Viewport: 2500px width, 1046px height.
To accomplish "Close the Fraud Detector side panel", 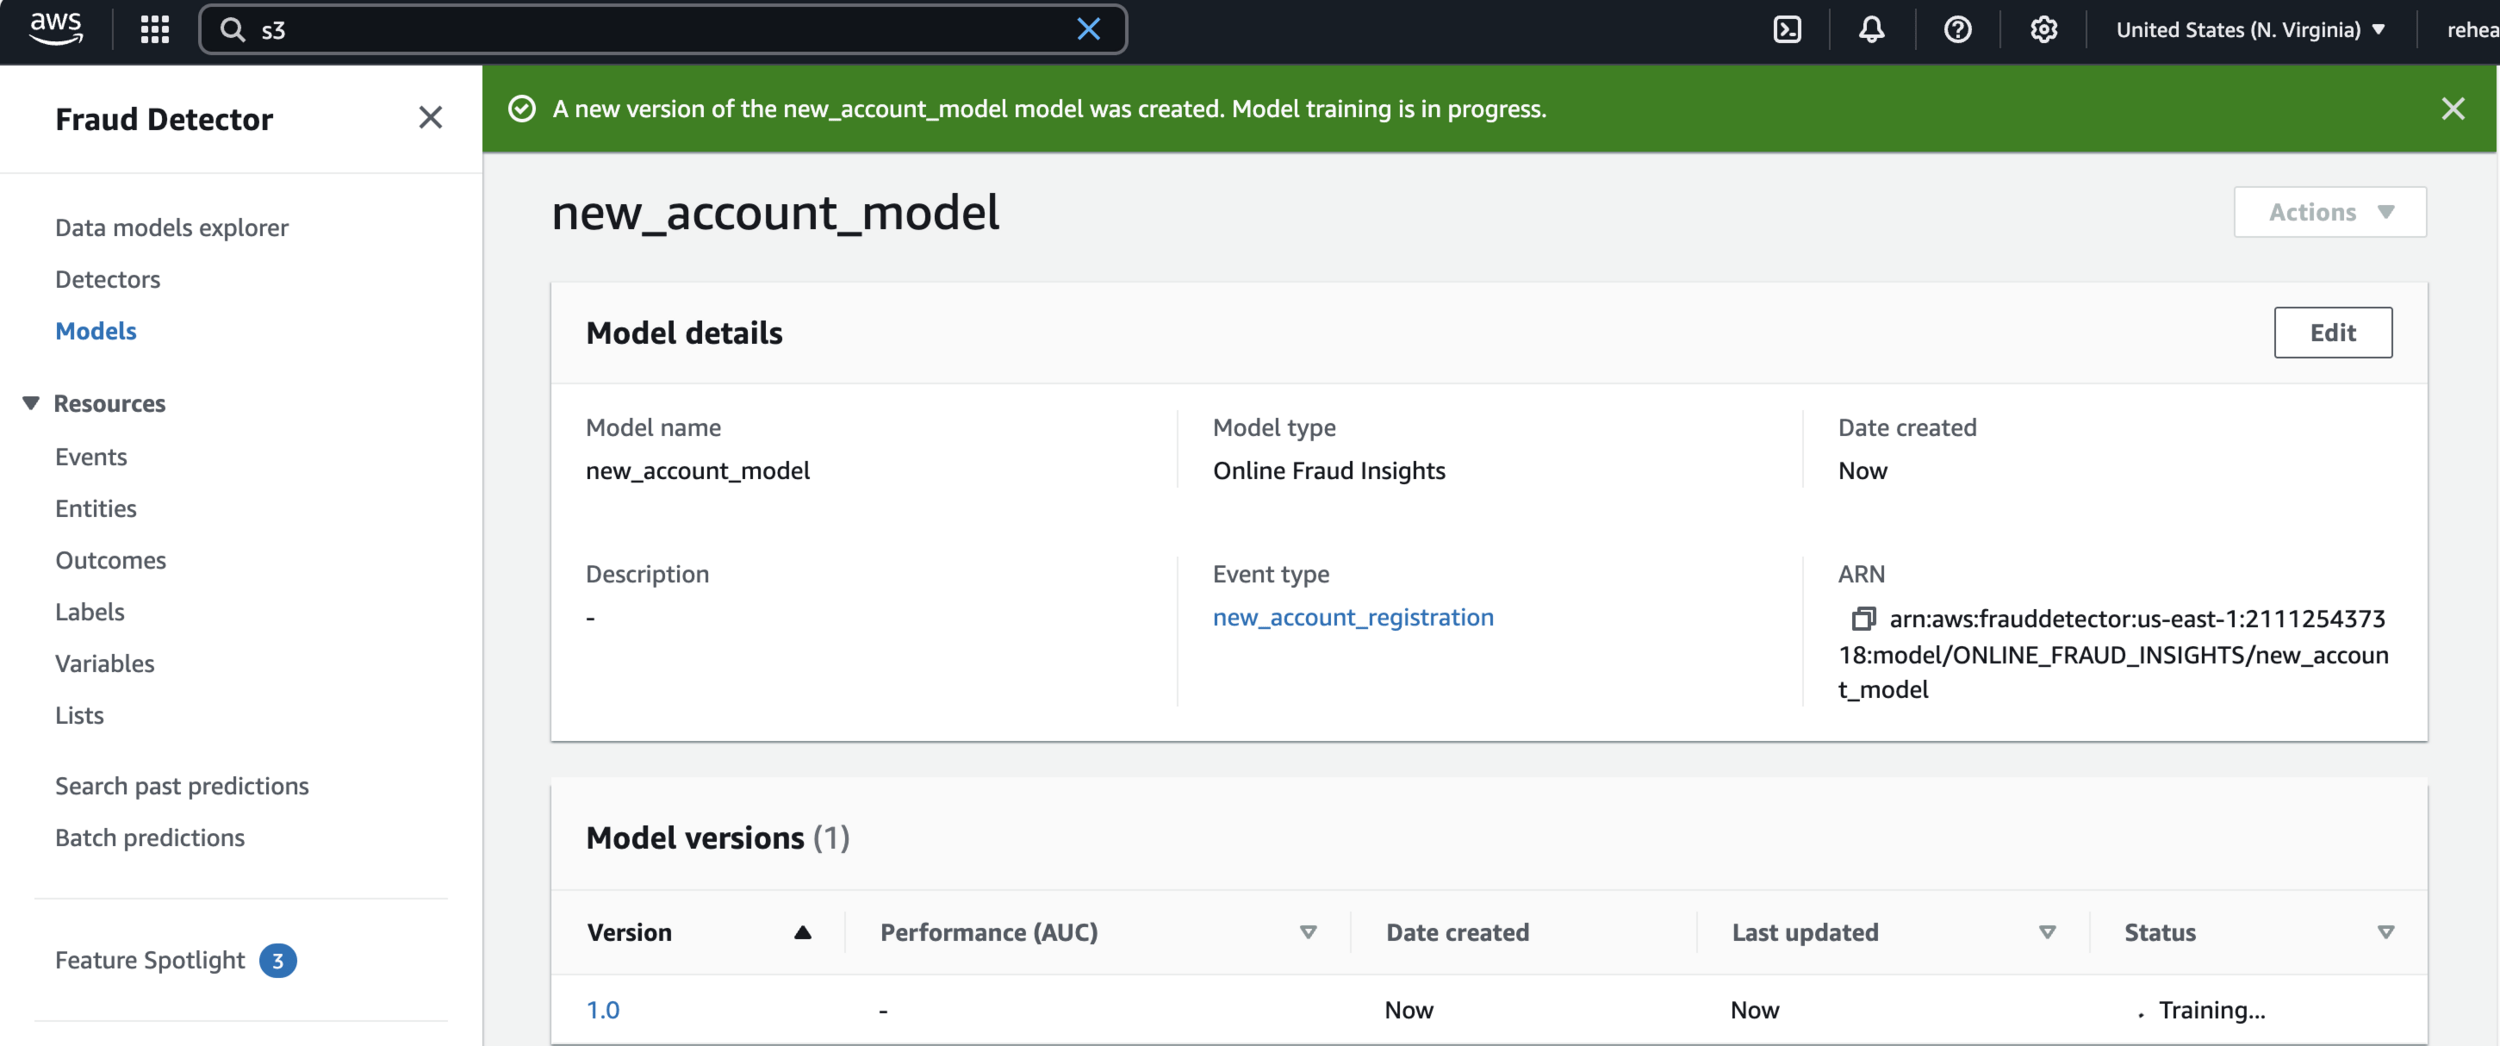I will [430, 118].
